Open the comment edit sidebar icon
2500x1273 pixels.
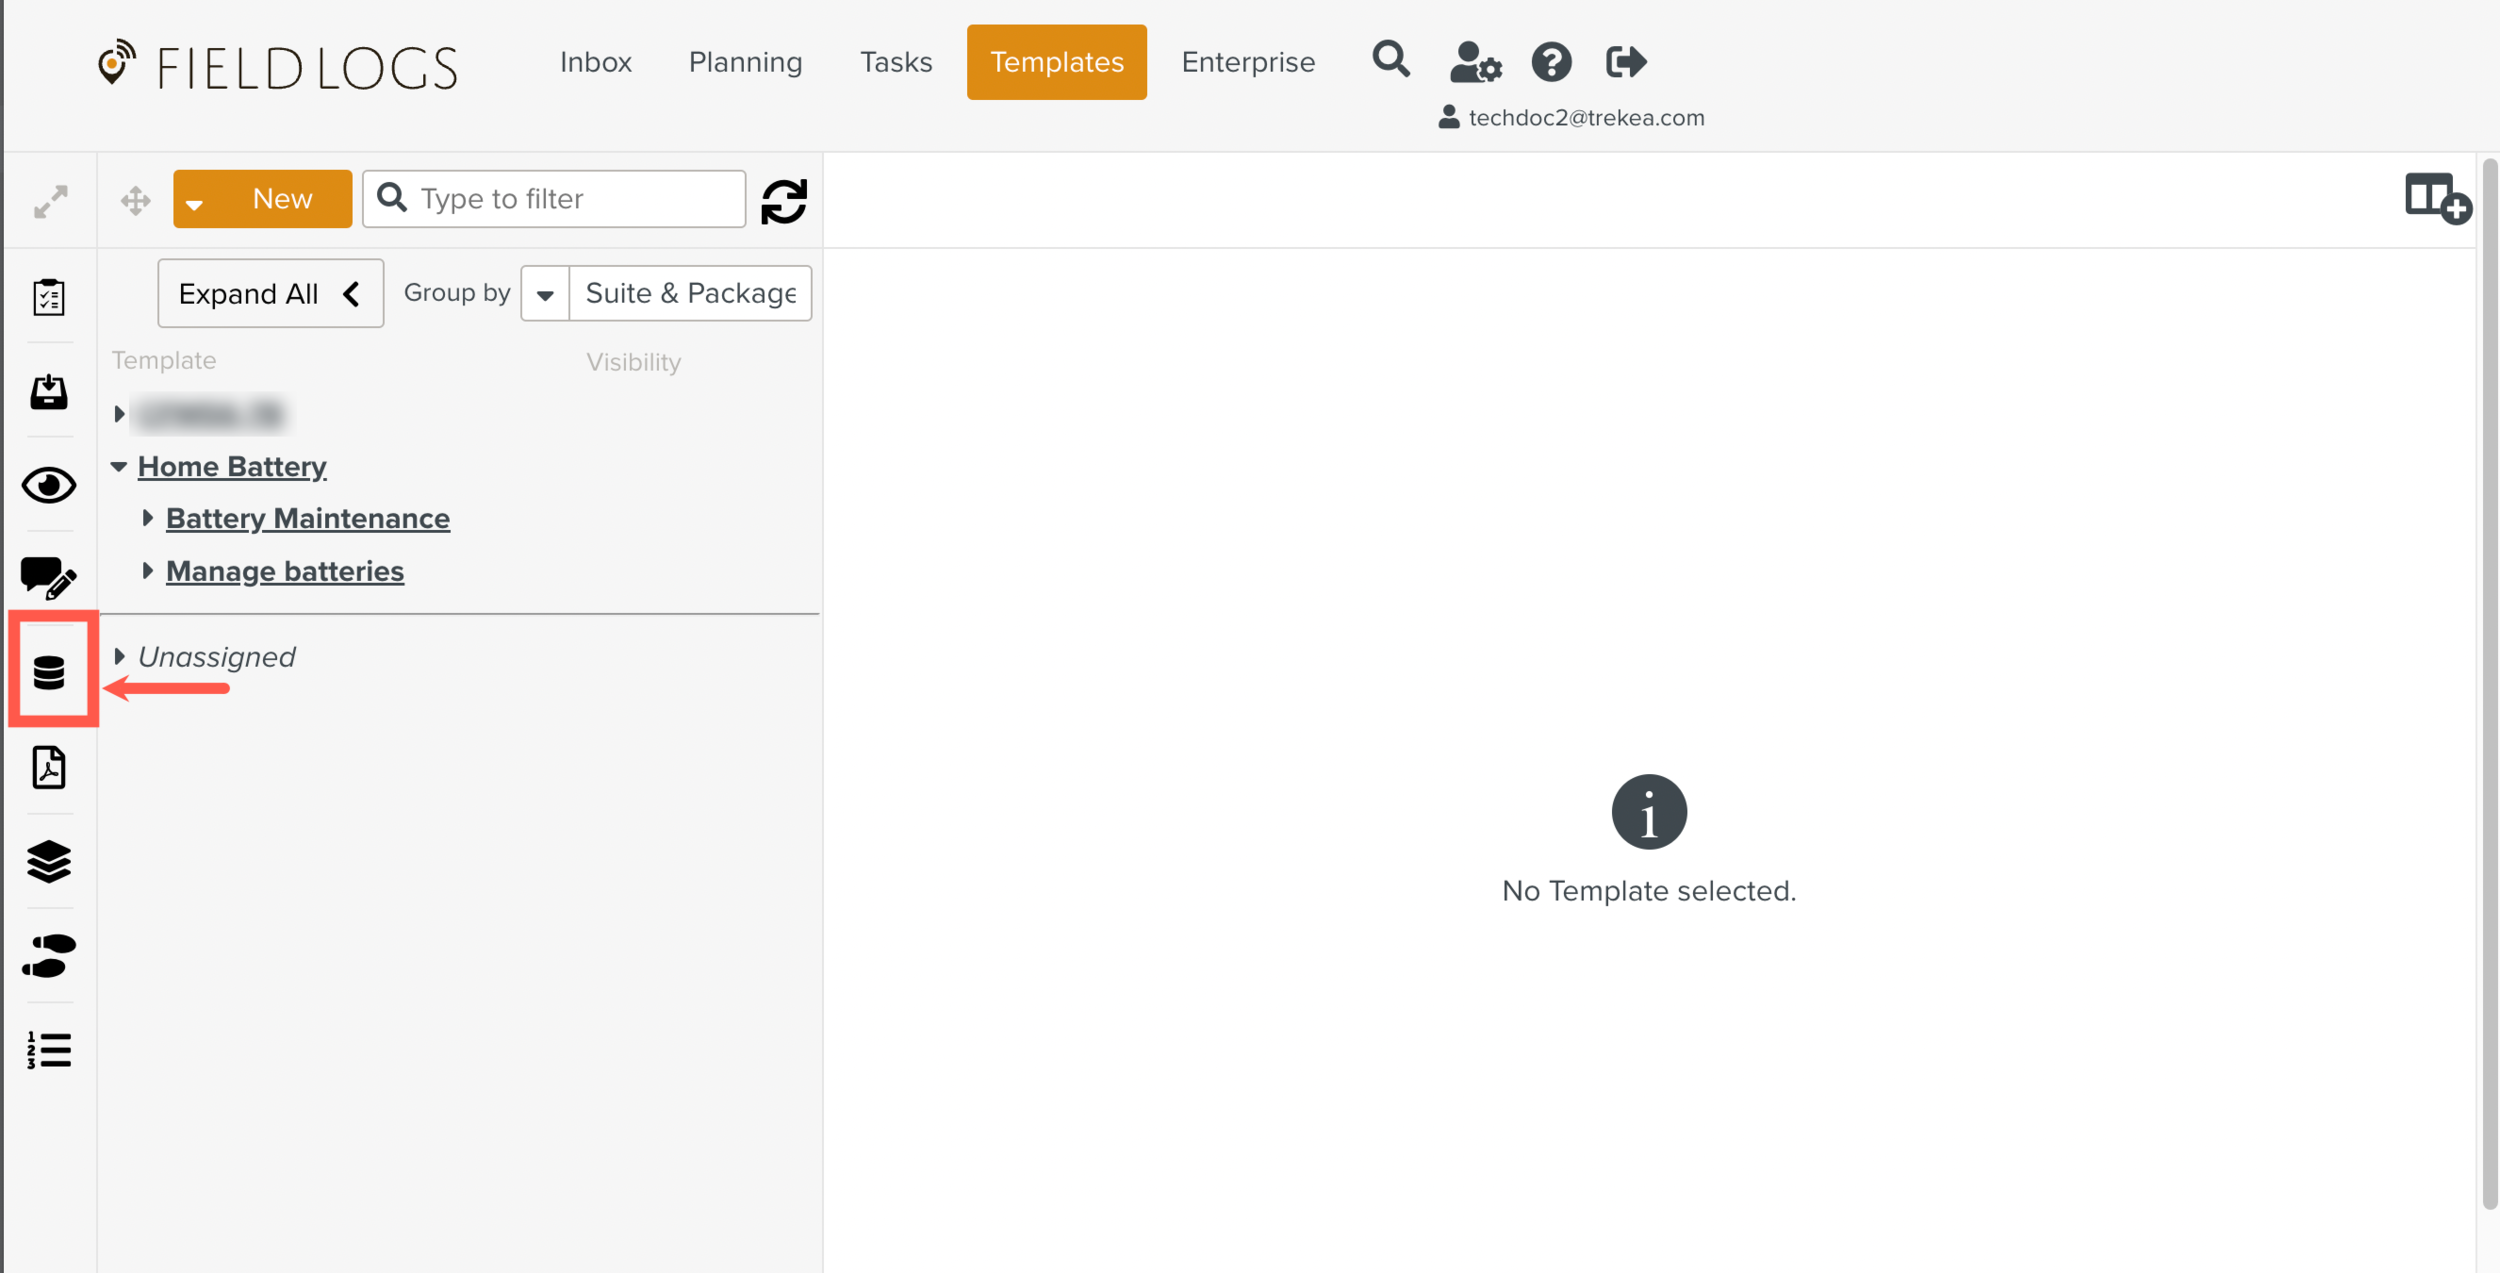[x=49, y=578]
